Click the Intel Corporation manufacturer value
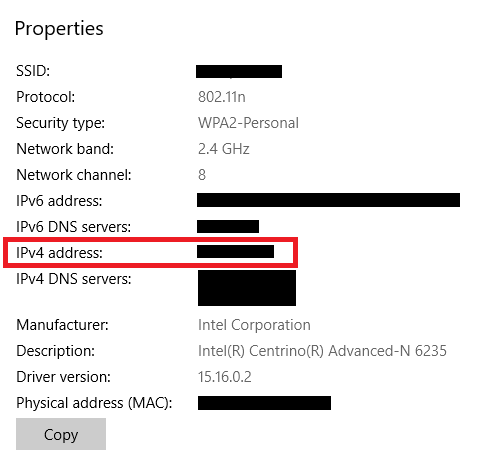The image size is (498, 464). pos(254,325)
